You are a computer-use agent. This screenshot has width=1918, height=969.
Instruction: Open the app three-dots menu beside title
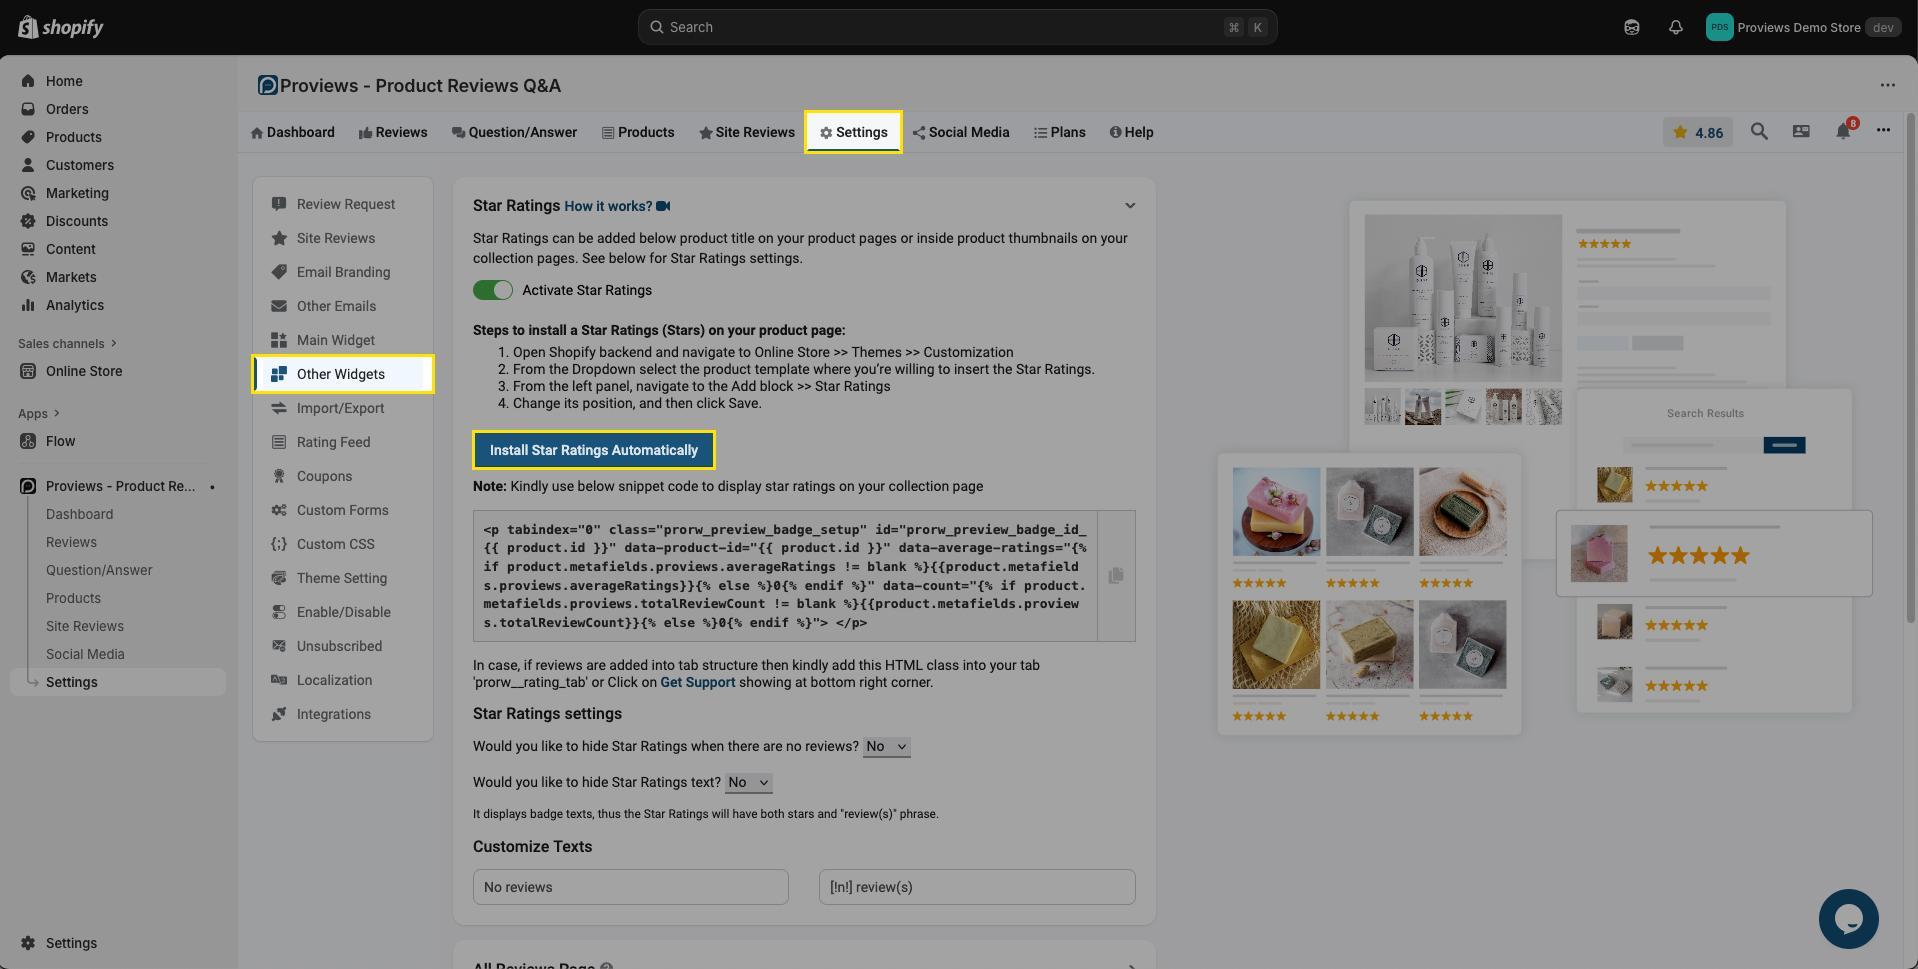pos(1887,86)
